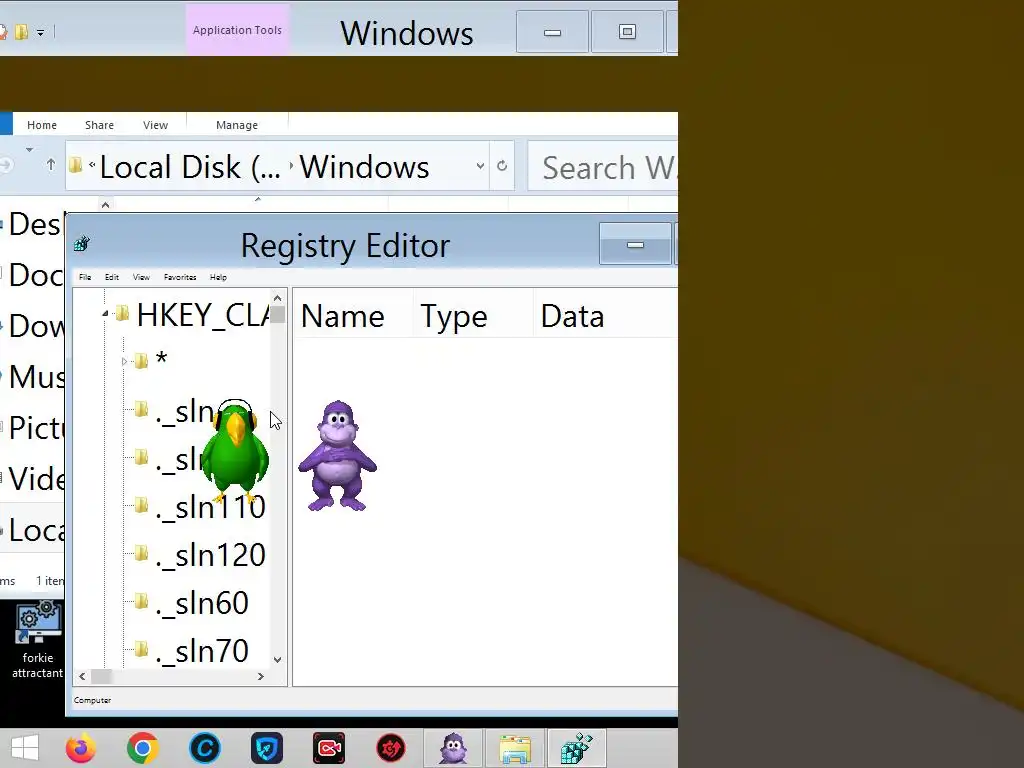Expand the * registry key
Image resolution: width=1024 pixels, height=768 pixels.
[x=124, y=361]
